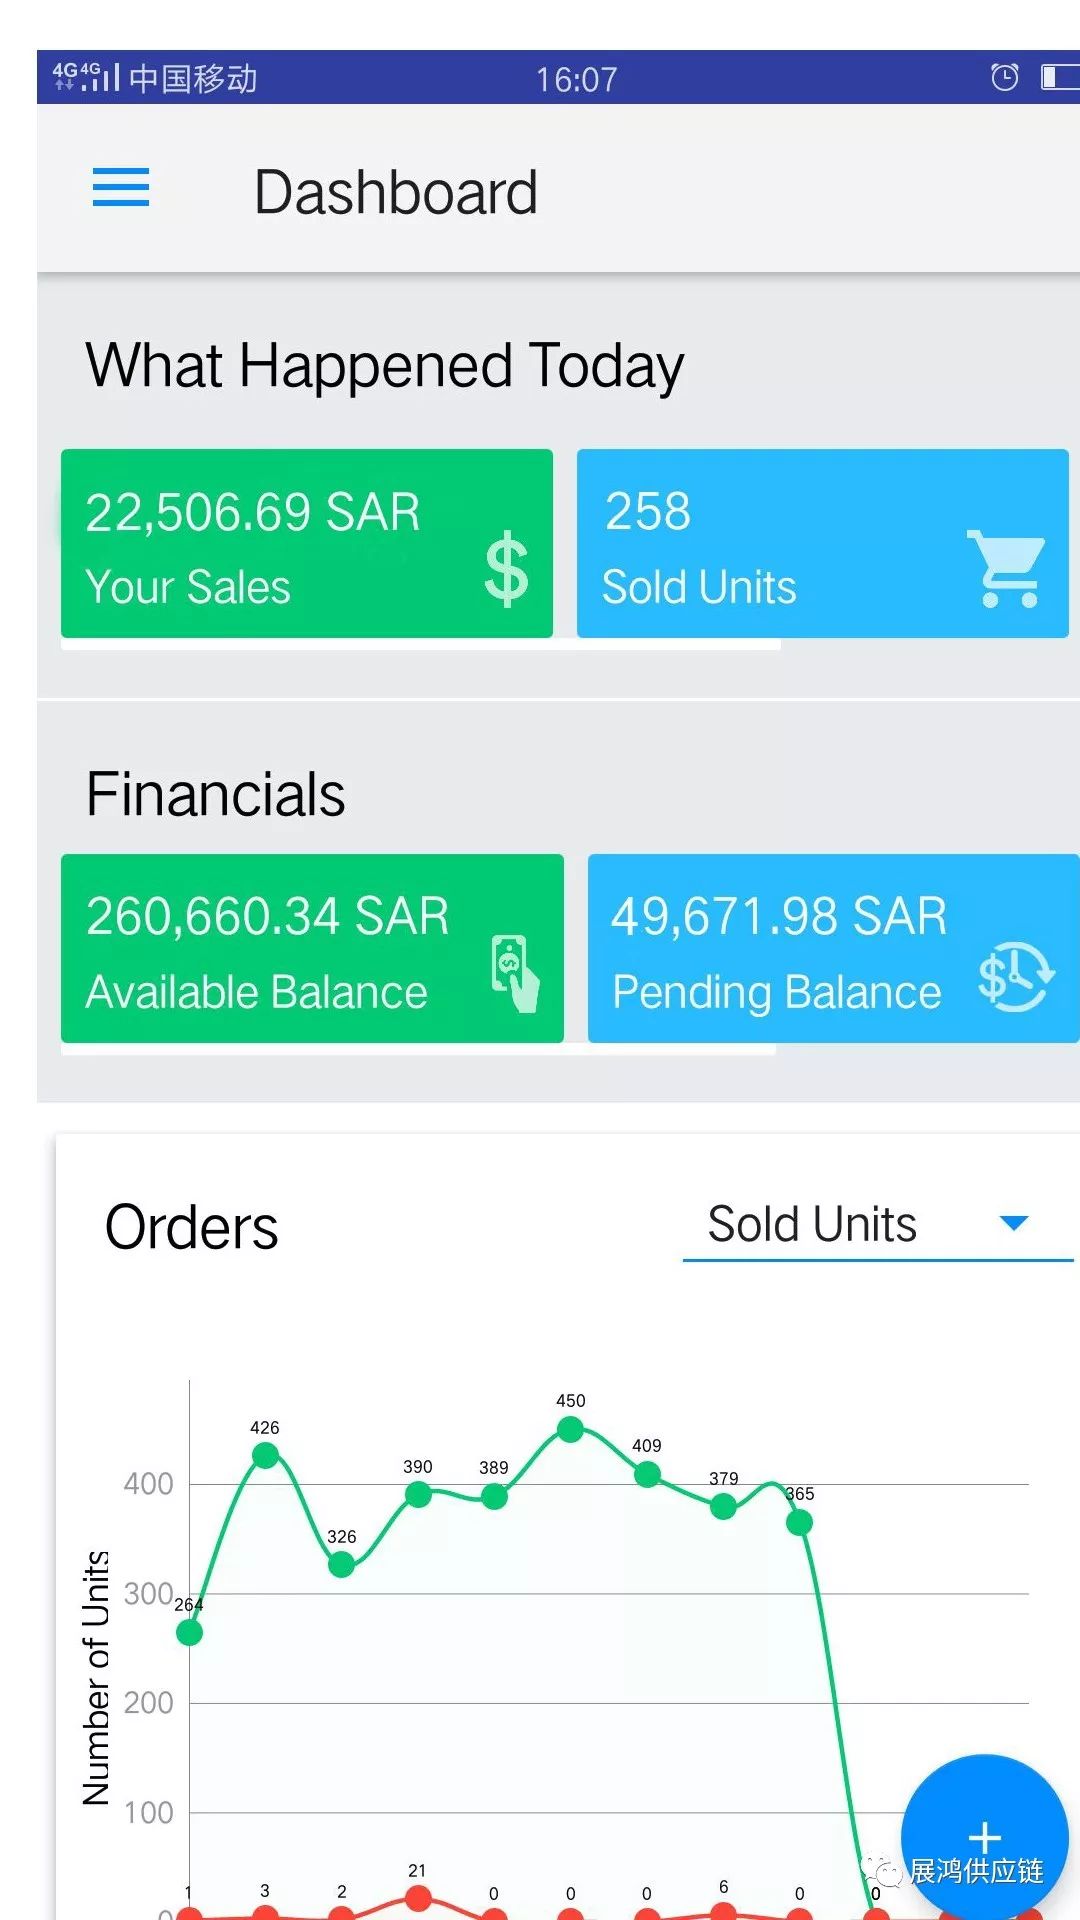Tap the shopping cart icon
1080x1920 pixels.
(1006, 568)
